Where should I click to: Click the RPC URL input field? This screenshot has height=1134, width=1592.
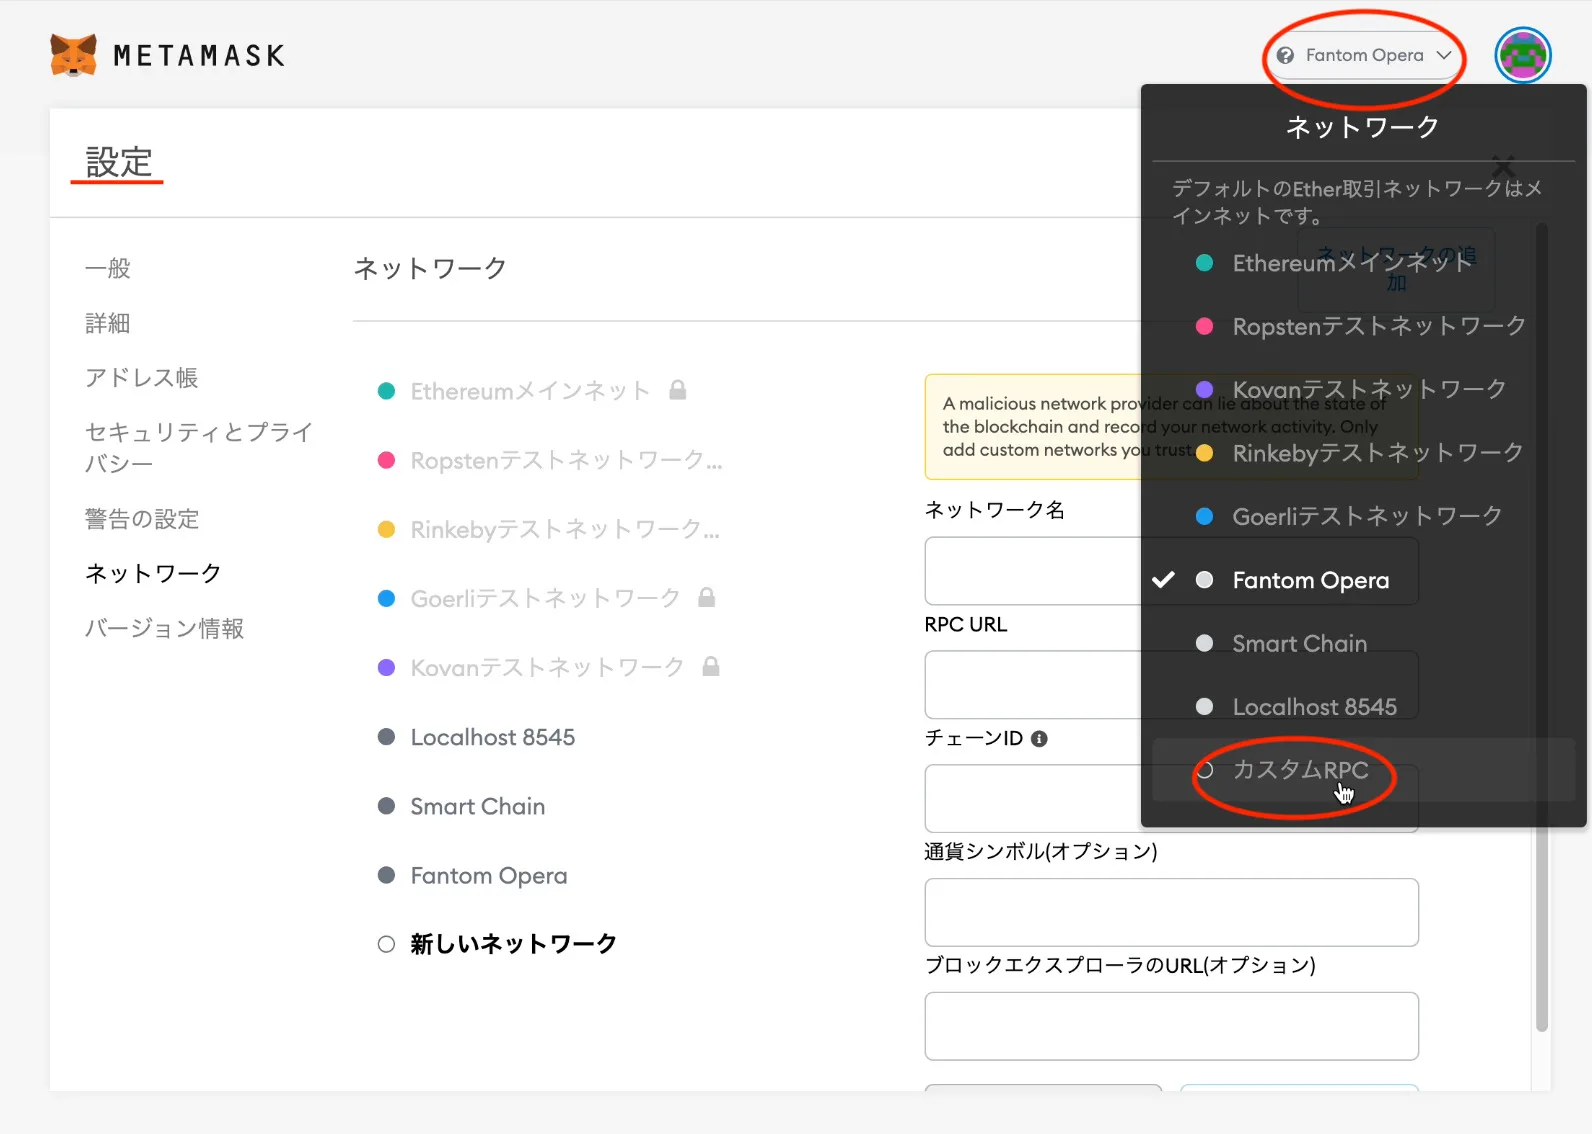coord(1171,685)
